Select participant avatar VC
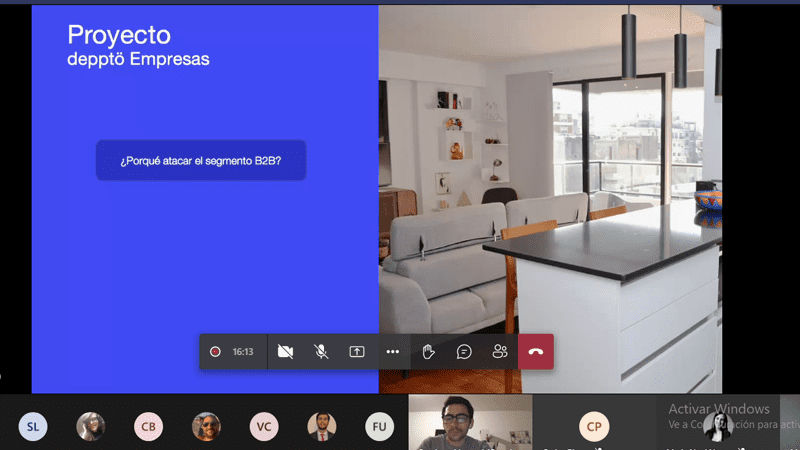800x450 pixels. point(264,427)
